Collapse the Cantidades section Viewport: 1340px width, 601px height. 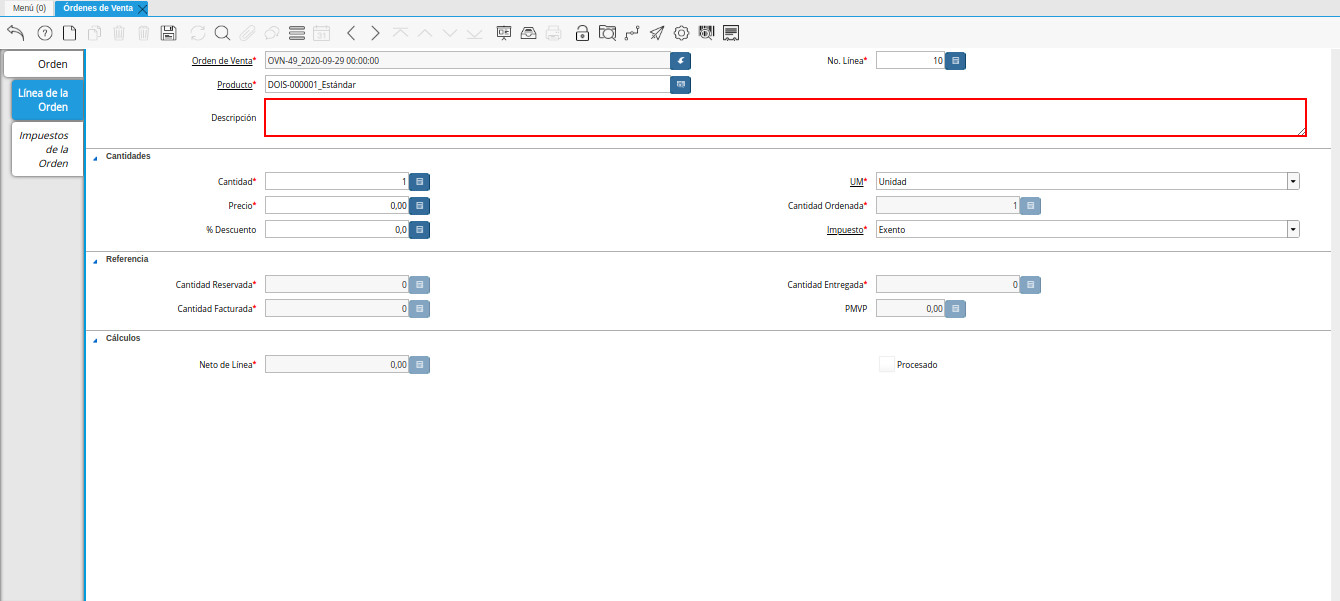coord(95,157)
